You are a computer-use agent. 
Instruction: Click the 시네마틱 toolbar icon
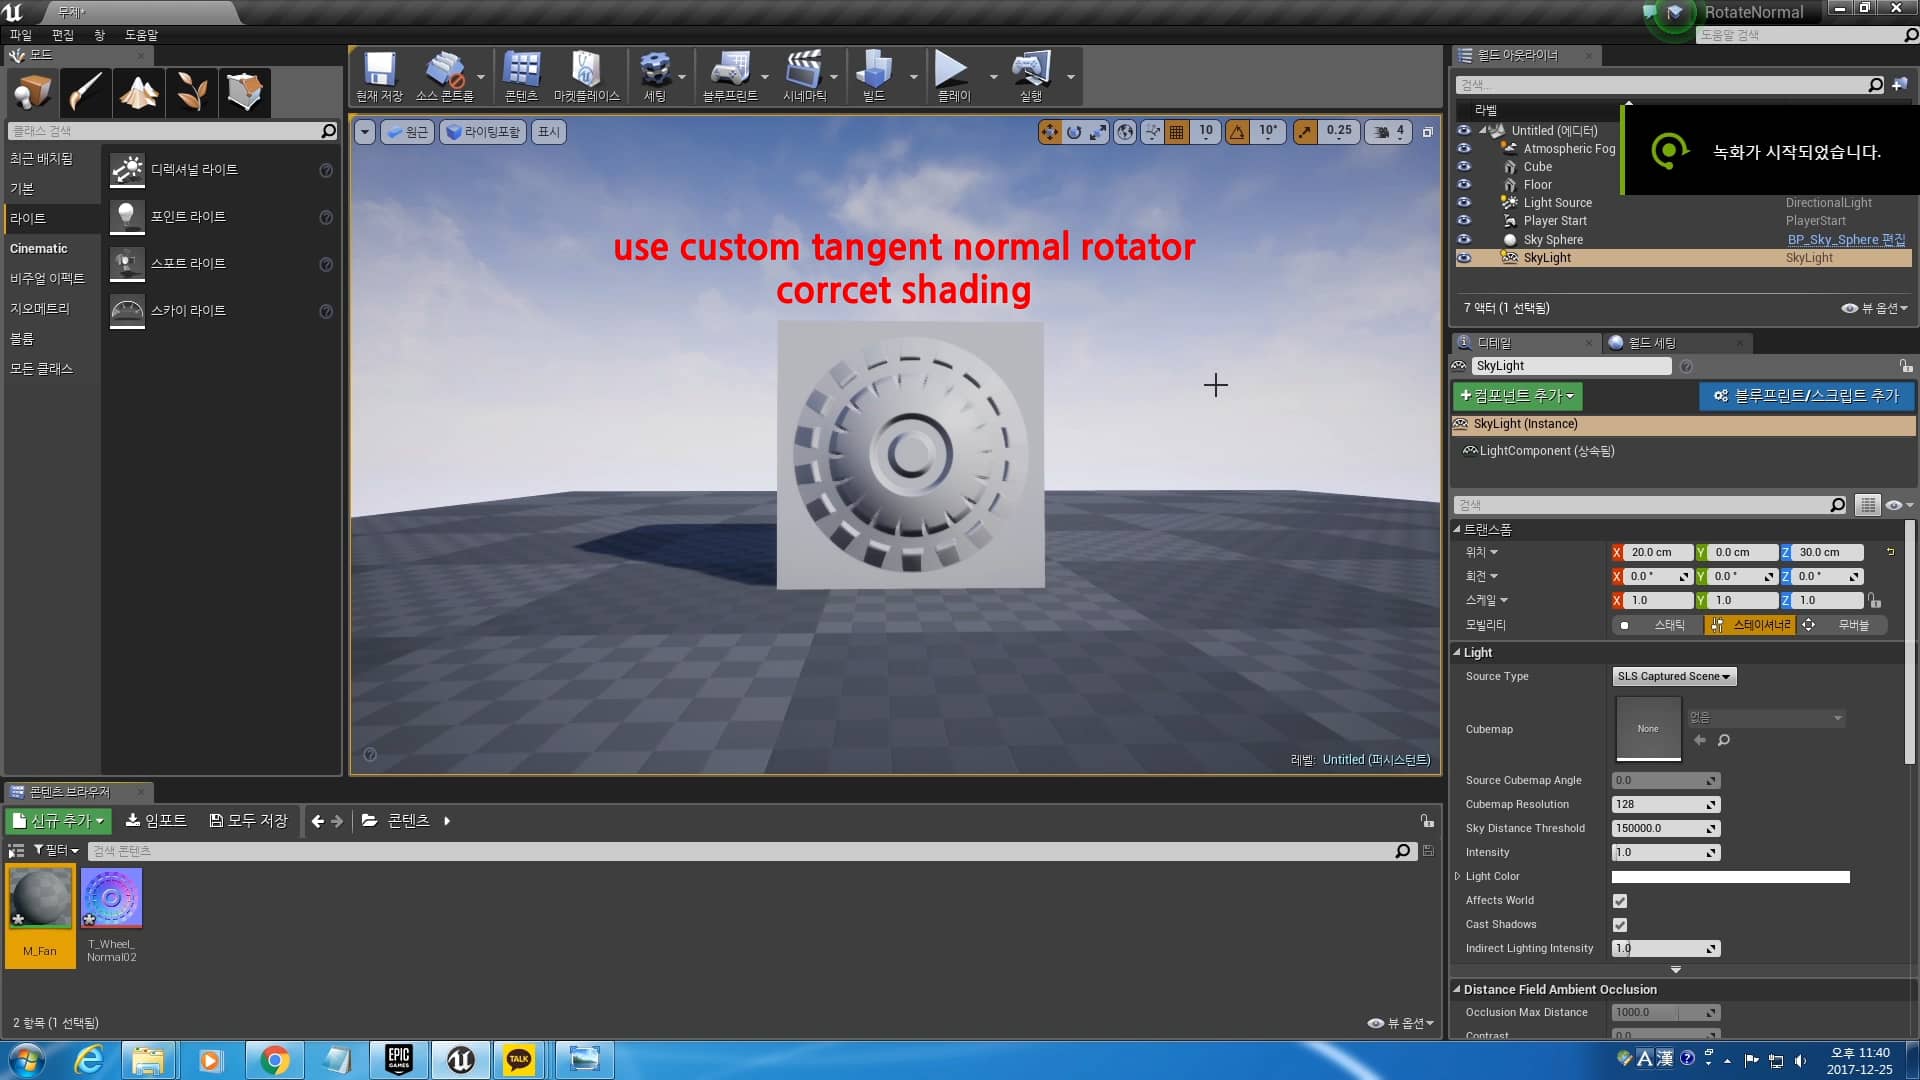pos(806,75)
